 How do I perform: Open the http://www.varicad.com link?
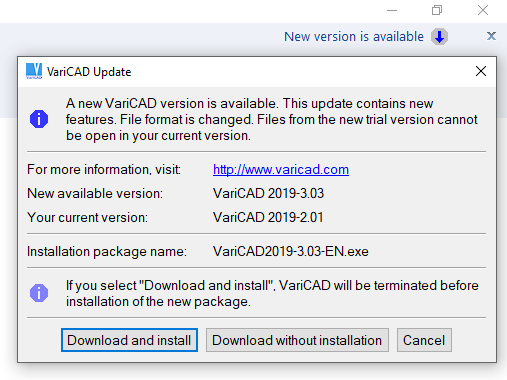click(x=281, y=170)
